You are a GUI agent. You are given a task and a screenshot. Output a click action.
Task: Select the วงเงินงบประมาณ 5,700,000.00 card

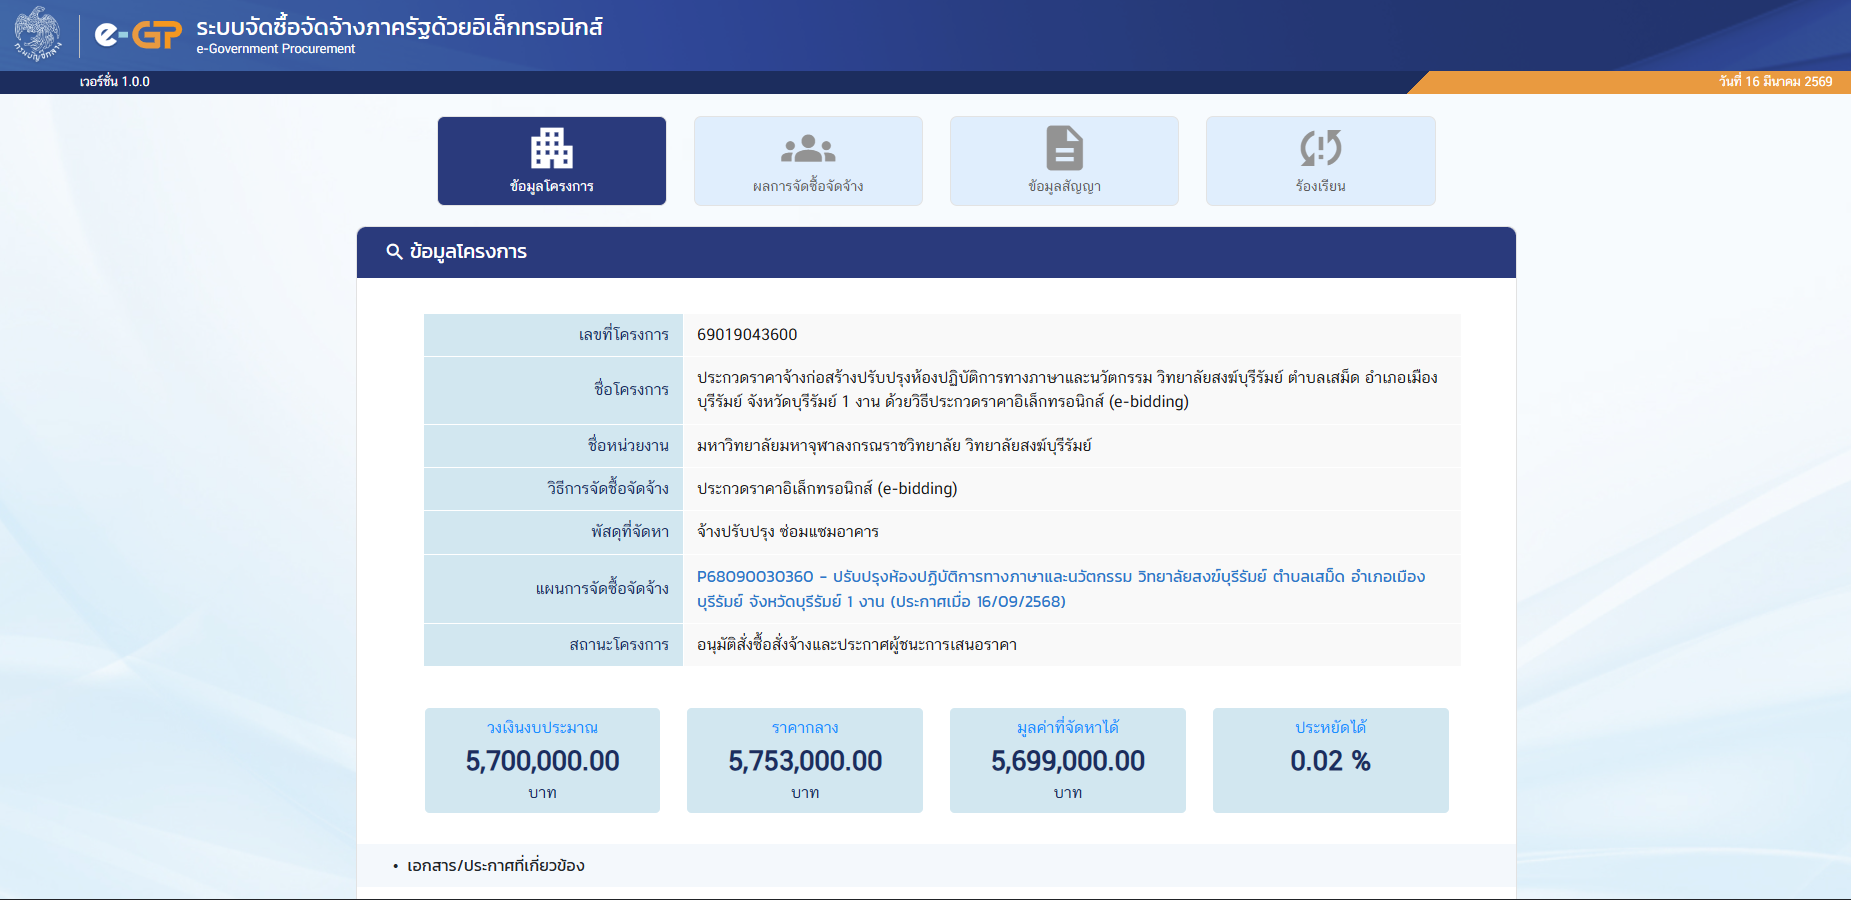click(542, 760)
